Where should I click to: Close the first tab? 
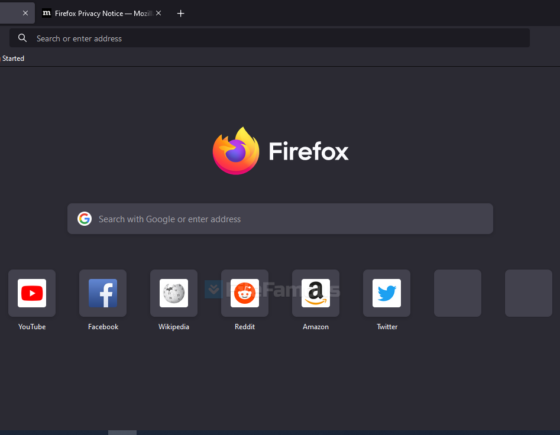25,13
